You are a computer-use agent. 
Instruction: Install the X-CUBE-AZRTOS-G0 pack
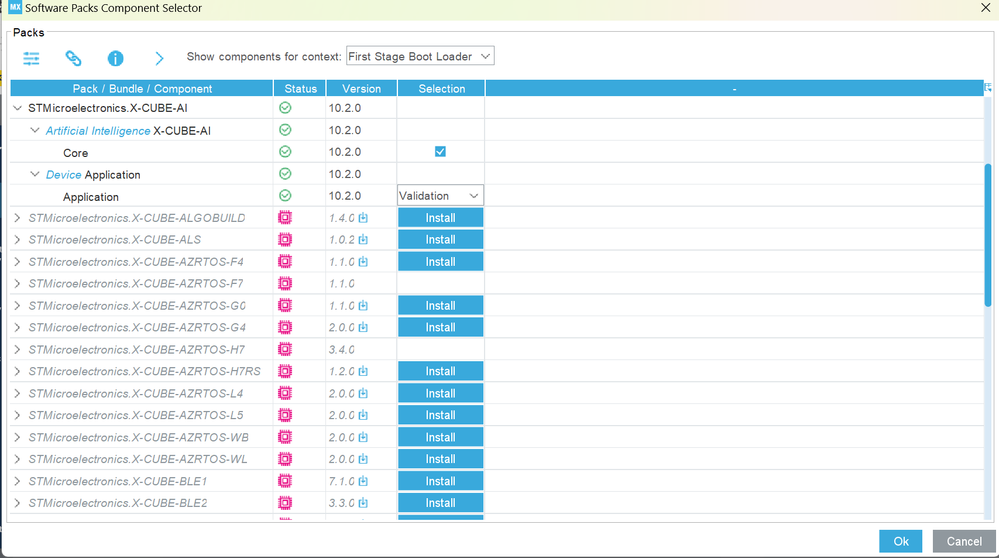pyautogui.click(x=440, y=306)
